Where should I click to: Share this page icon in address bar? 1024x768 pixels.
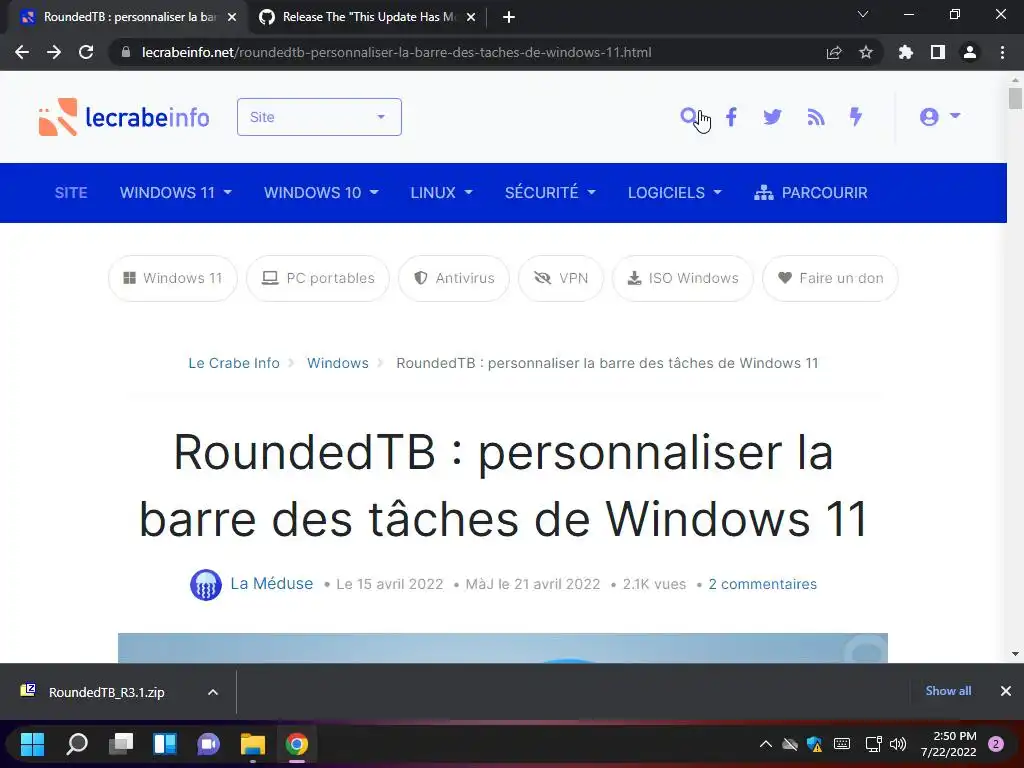pyautogui.click(x=834, y=52)
